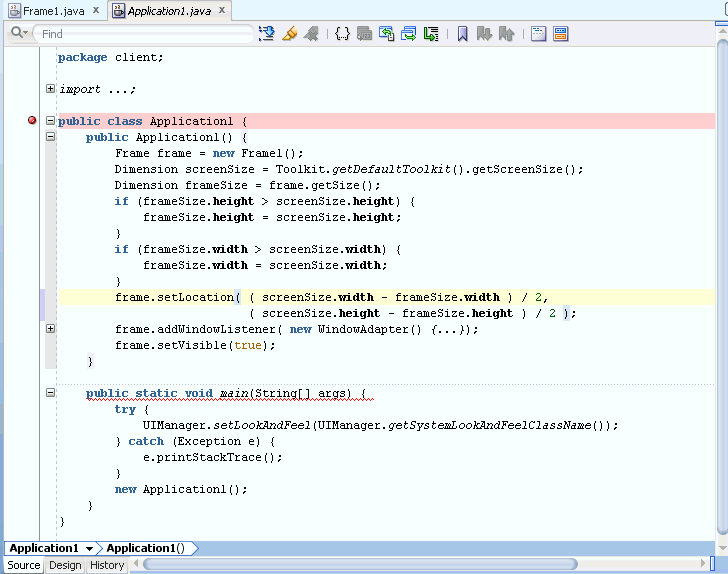This screenshot has width=728, height=574.
Task: Click on the 'main' method name
Action: click(234, 393)
